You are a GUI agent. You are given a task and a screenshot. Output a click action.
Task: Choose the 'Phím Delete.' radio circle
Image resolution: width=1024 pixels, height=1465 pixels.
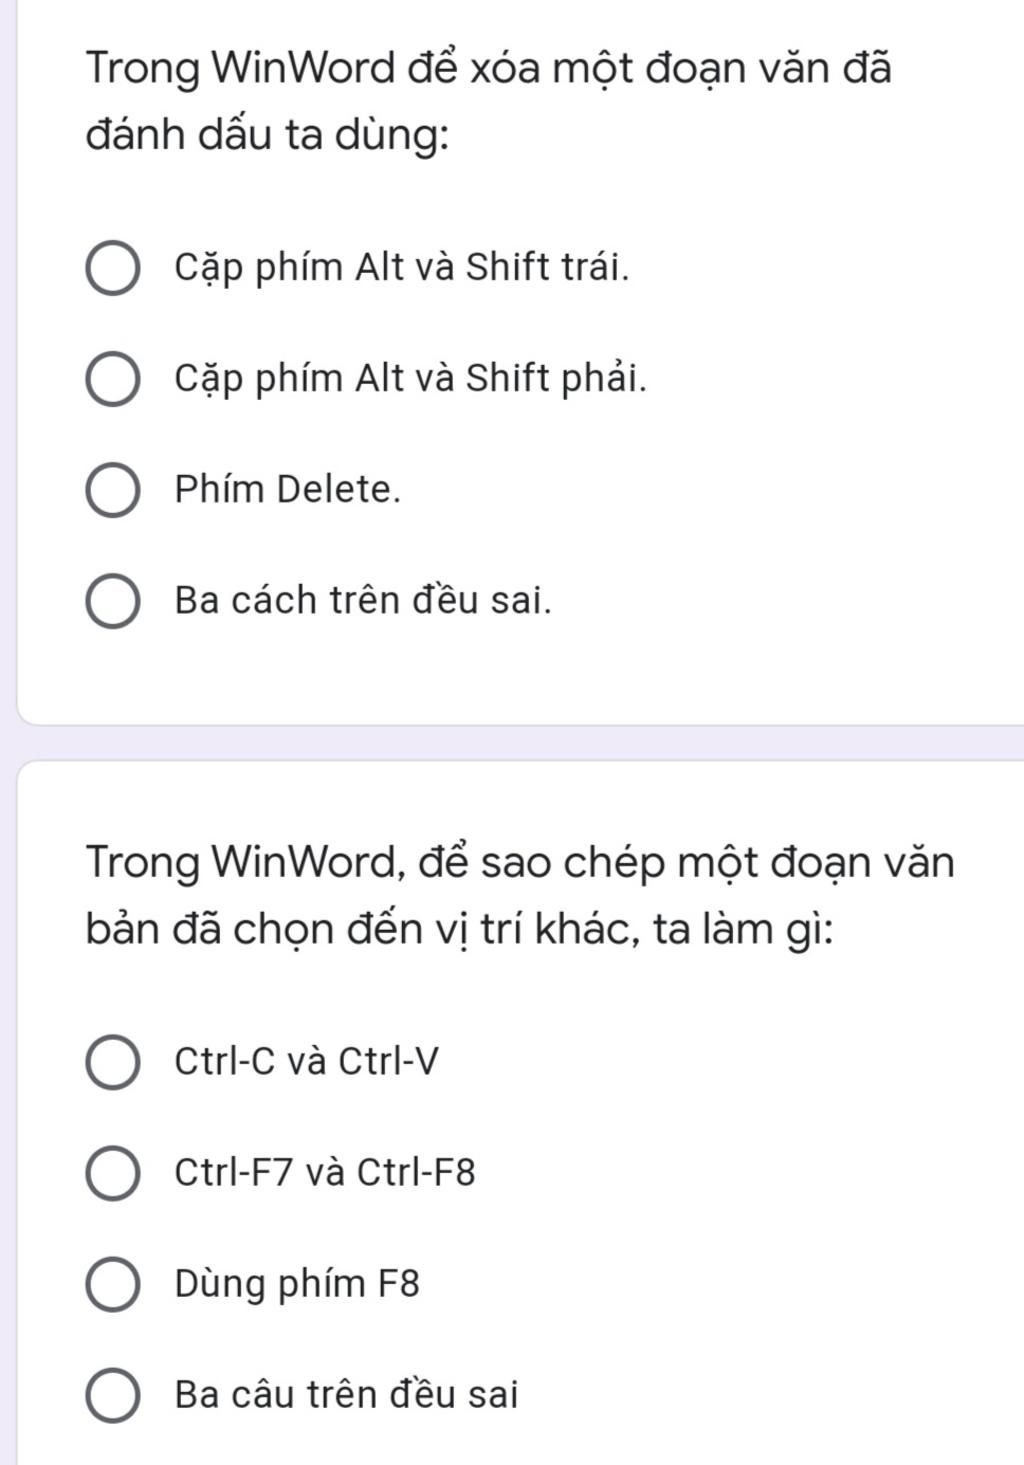click(x=112, y=490)
